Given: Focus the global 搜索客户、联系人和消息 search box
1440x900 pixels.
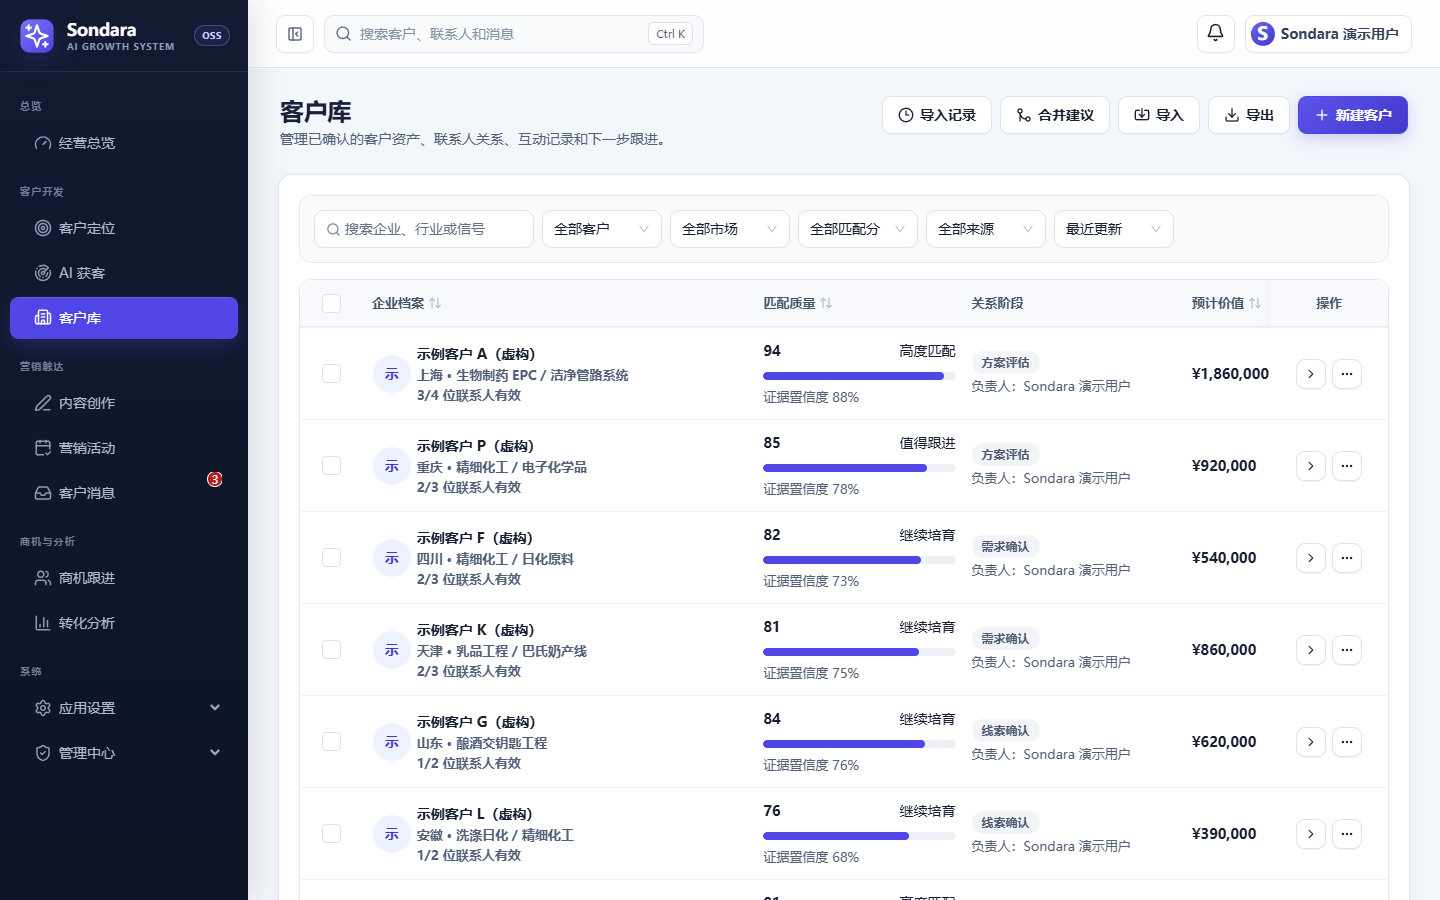Looking at the screenshot, I should 514,34.
